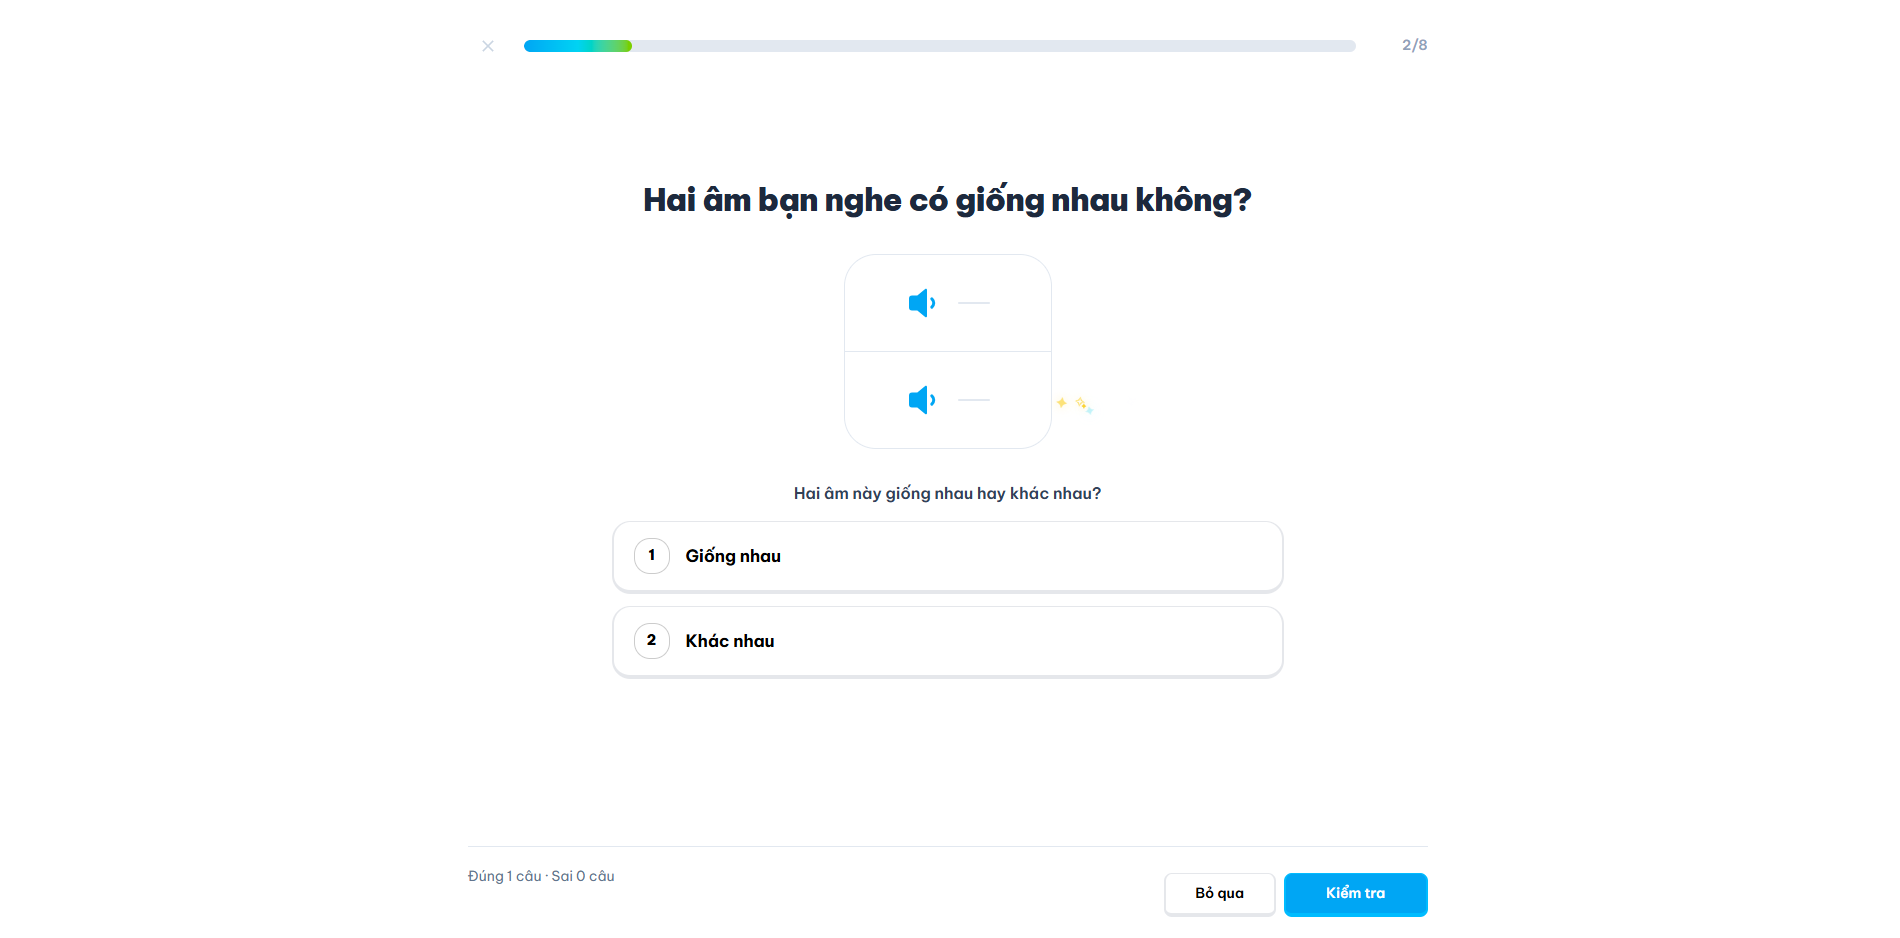Screen dimensions: 1900x938
Task: Click the dash line beside the first speaker
Action: pos(974,303)
